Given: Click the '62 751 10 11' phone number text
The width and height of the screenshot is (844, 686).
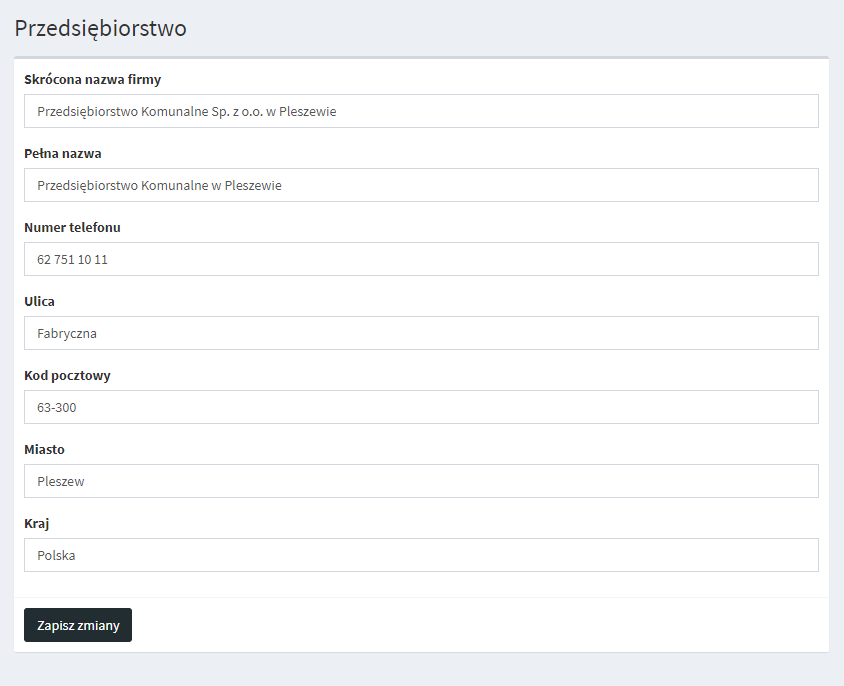Looking at the screenshot, I should pos(72,260).
